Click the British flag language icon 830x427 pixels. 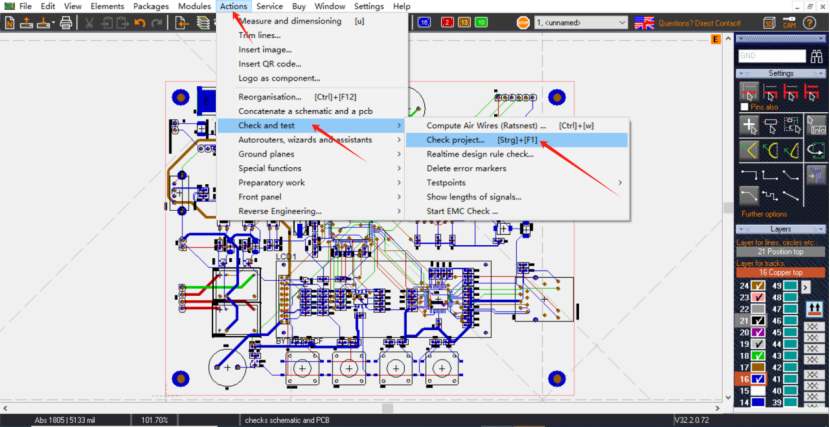[x=644, y=23]
